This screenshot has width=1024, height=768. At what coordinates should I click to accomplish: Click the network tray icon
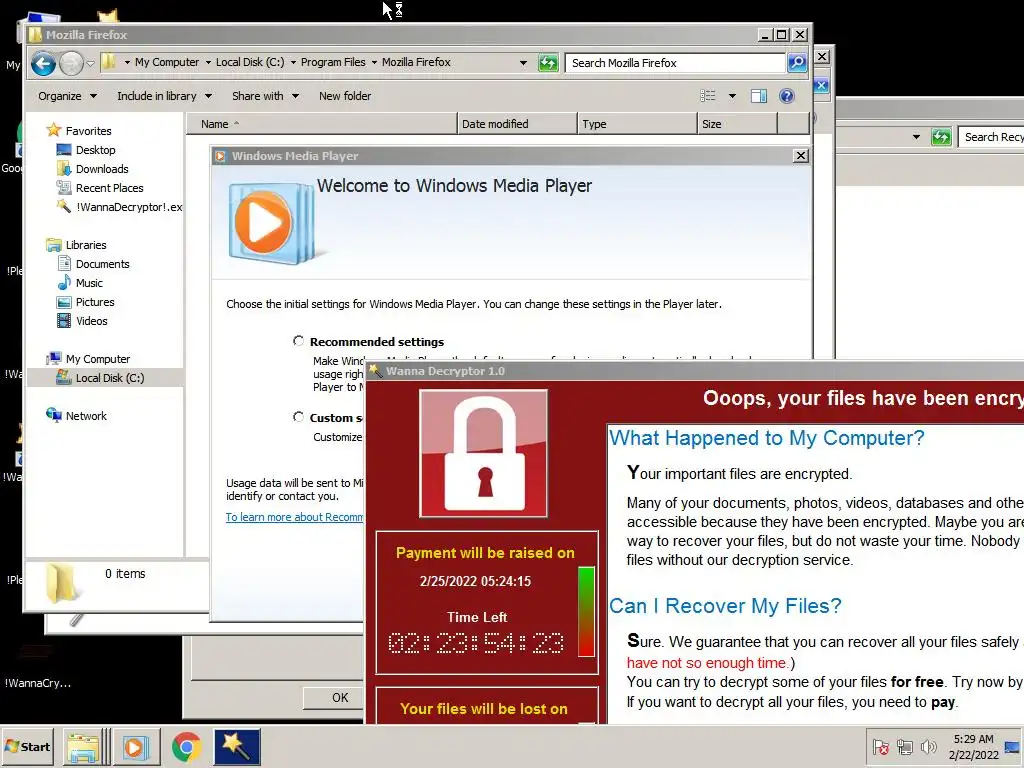904,746
